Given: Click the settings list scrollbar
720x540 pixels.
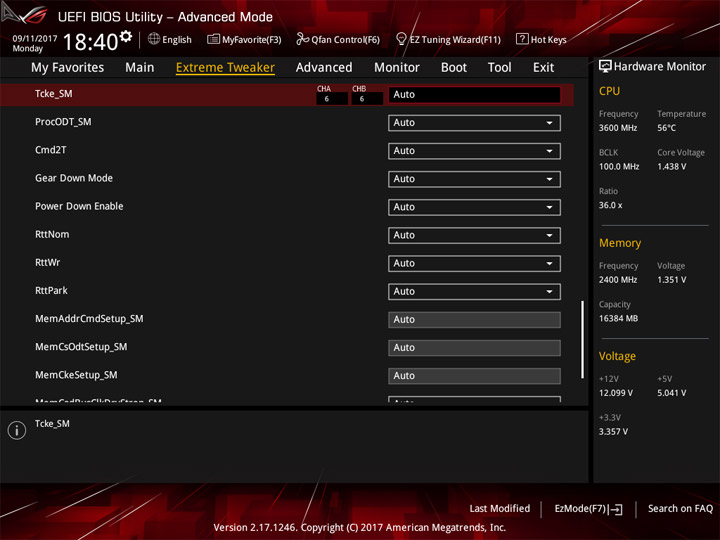Looking at the screenshot, I should click(x=582, y=339).
